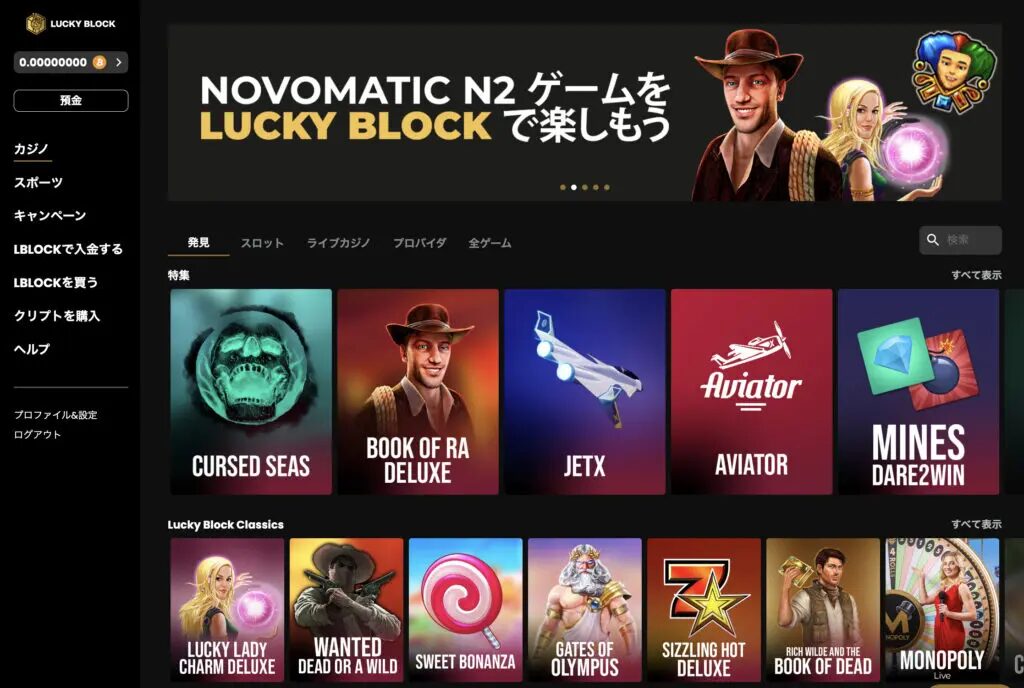
Task: Open the JetX game tile
Action: click(584, 392)
